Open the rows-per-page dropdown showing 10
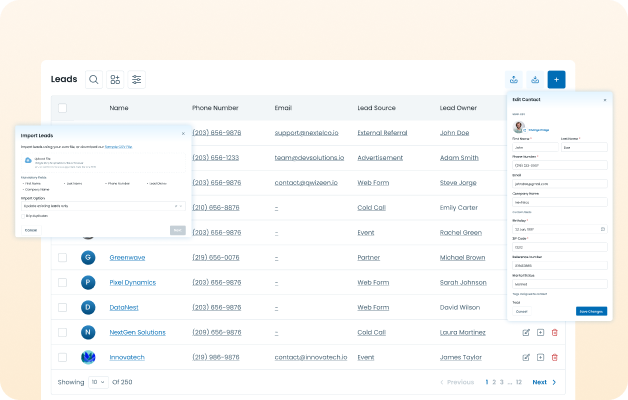The width and height of the screenshot is (628, 400). tap(99, 382)
